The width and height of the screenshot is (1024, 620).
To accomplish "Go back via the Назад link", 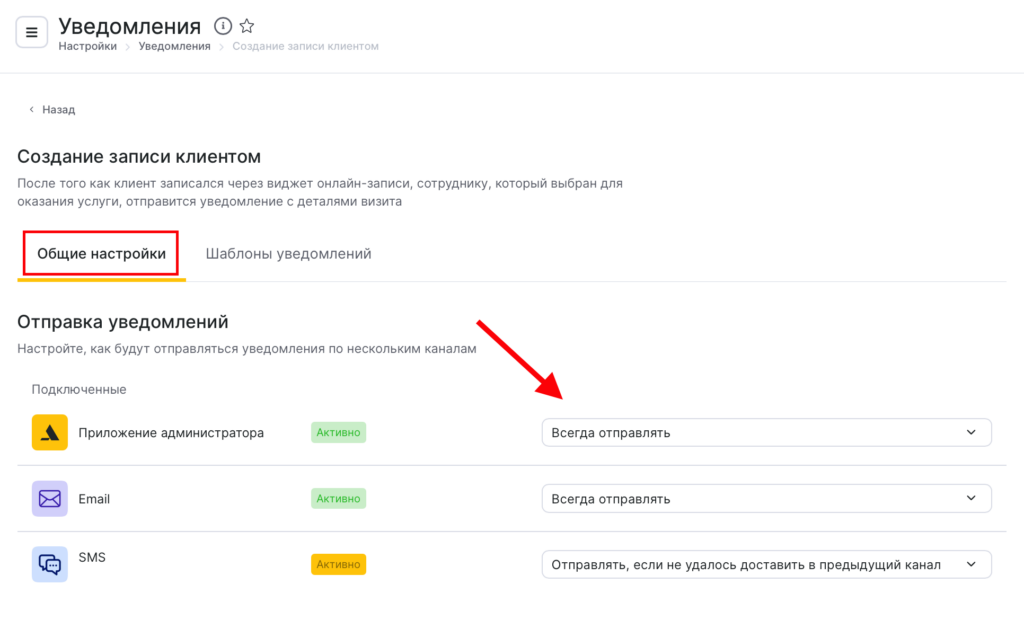I will [x=58, y=110].
